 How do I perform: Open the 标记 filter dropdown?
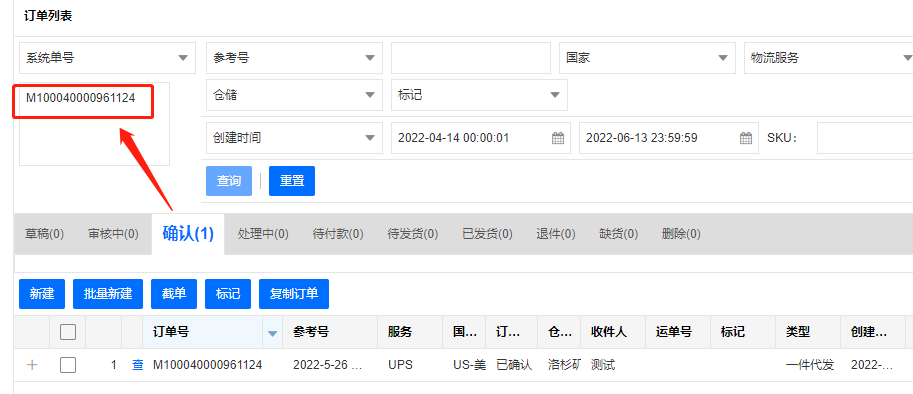coord(479,95)
